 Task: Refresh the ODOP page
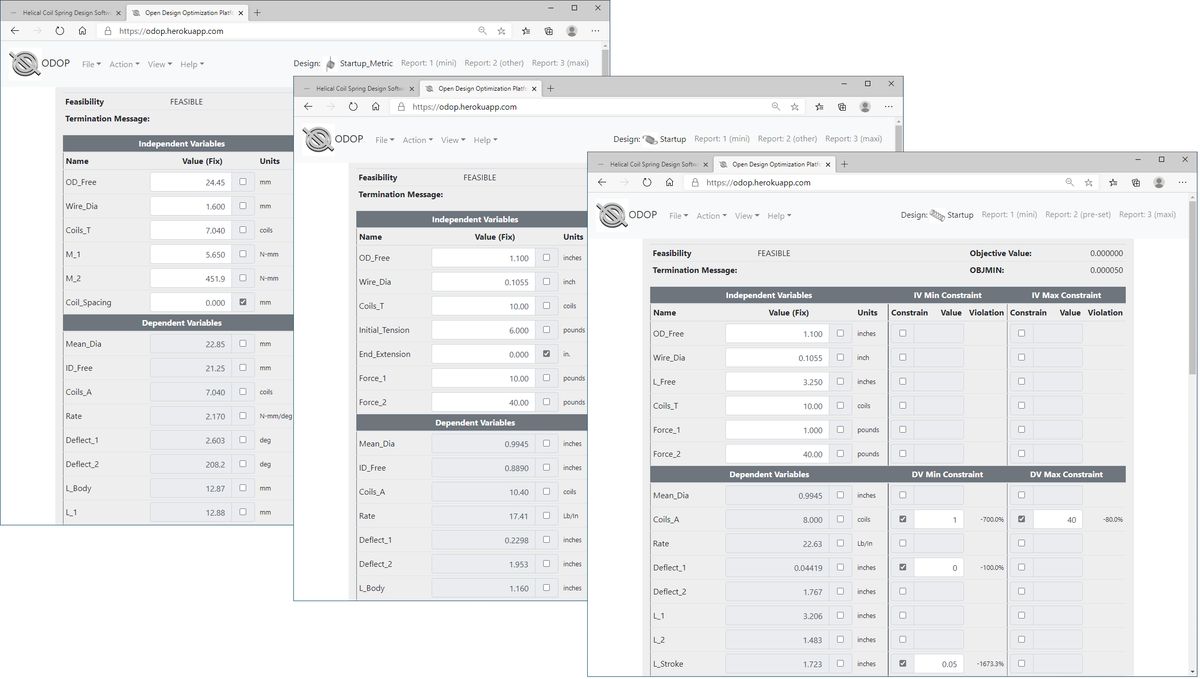click(x=647, y=182)
